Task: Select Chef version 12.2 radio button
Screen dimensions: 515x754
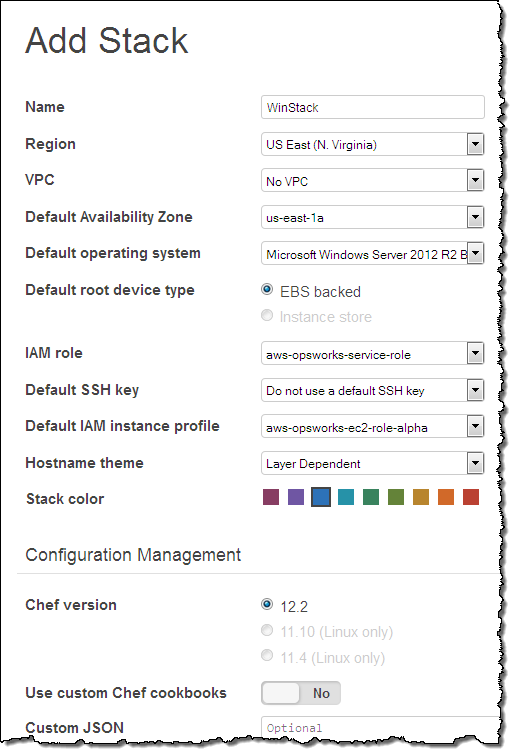Action: (267, 604)
